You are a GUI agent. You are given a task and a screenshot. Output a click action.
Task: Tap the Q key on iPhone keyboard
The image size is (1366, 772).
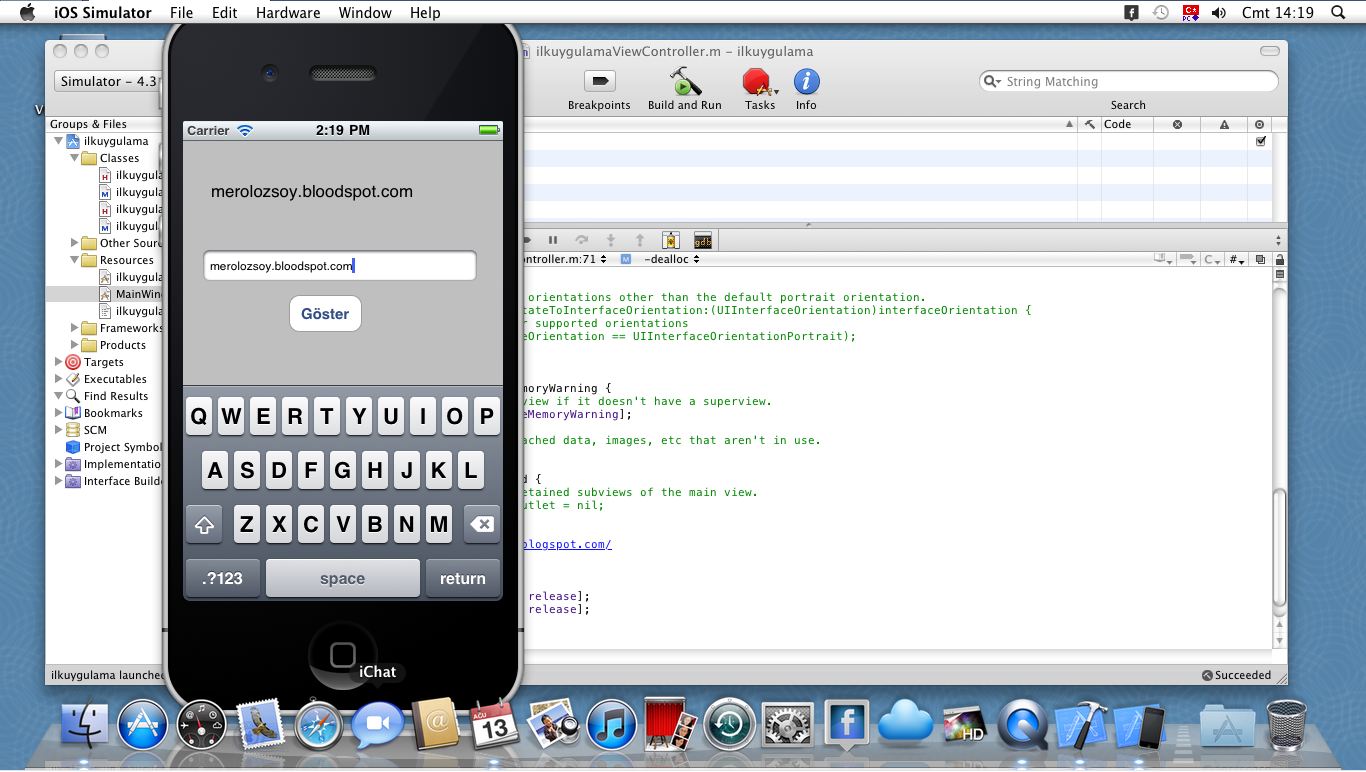click(199, 416)
